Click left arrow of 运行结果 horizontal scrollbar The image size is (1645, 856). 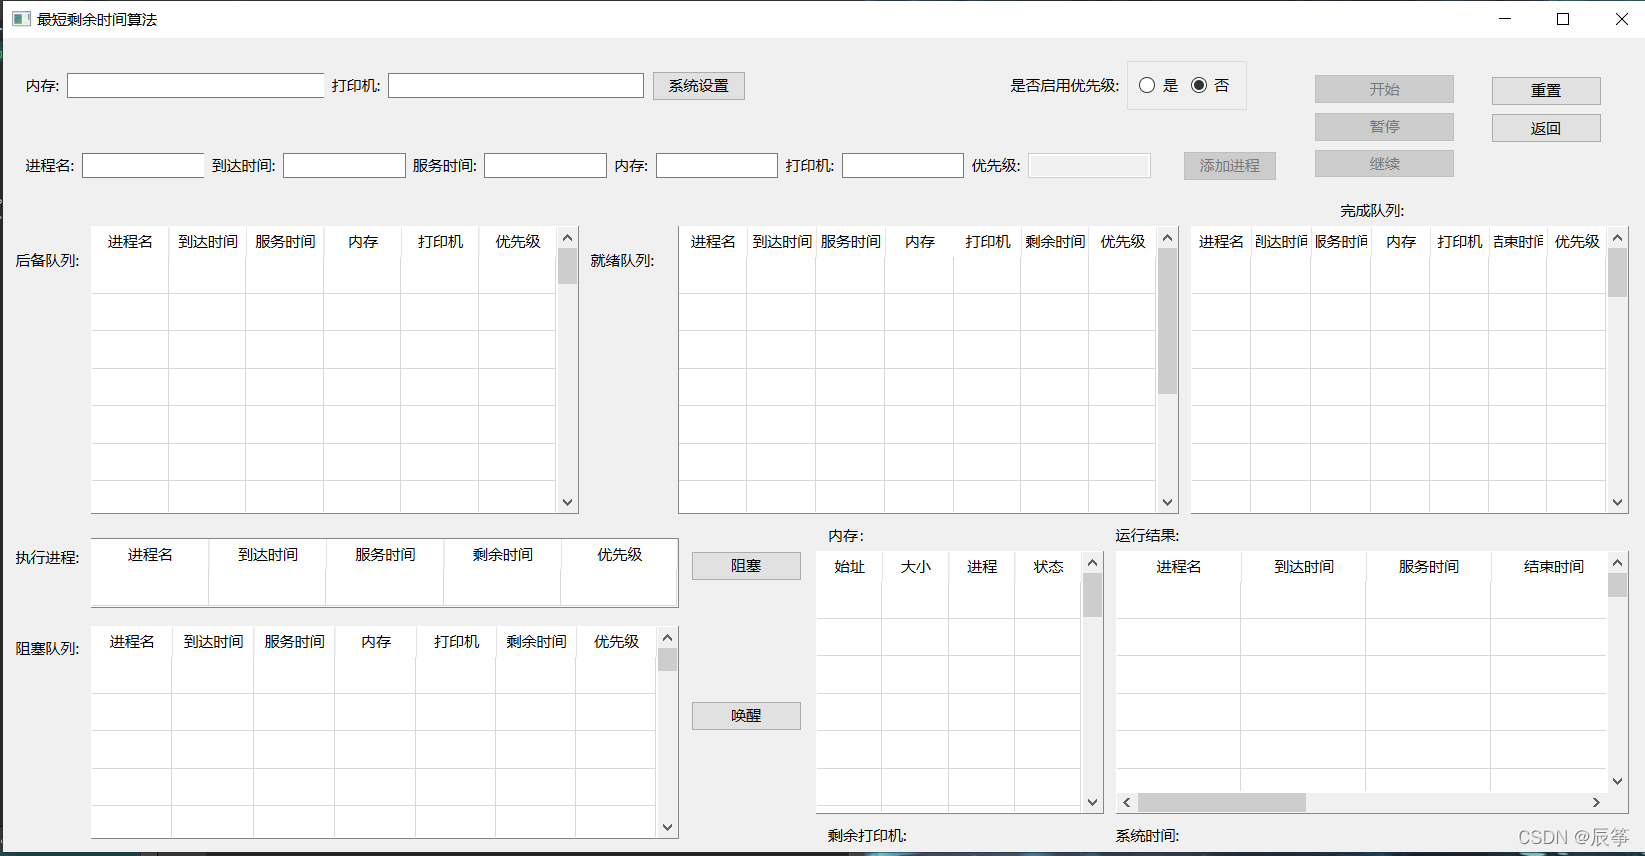click(1127, 803)
